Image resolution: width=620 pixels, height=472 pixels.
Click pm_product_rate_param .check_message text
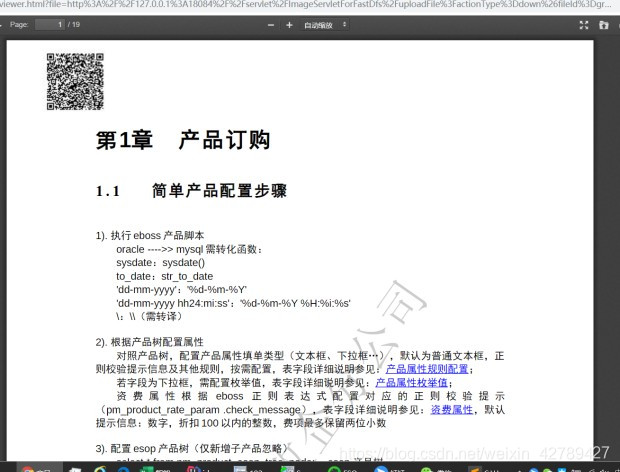[204, 410]
